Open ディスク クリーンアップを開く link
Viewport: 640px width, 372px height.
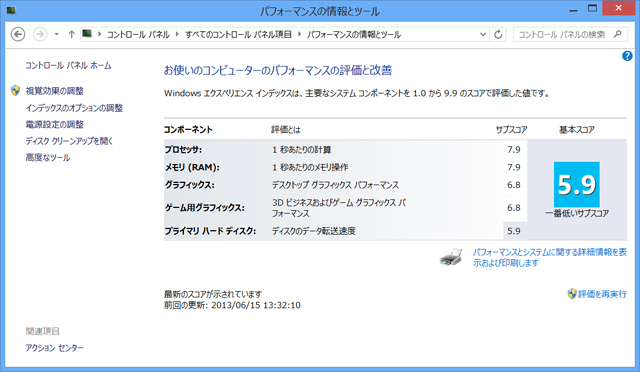coord(69,141)
